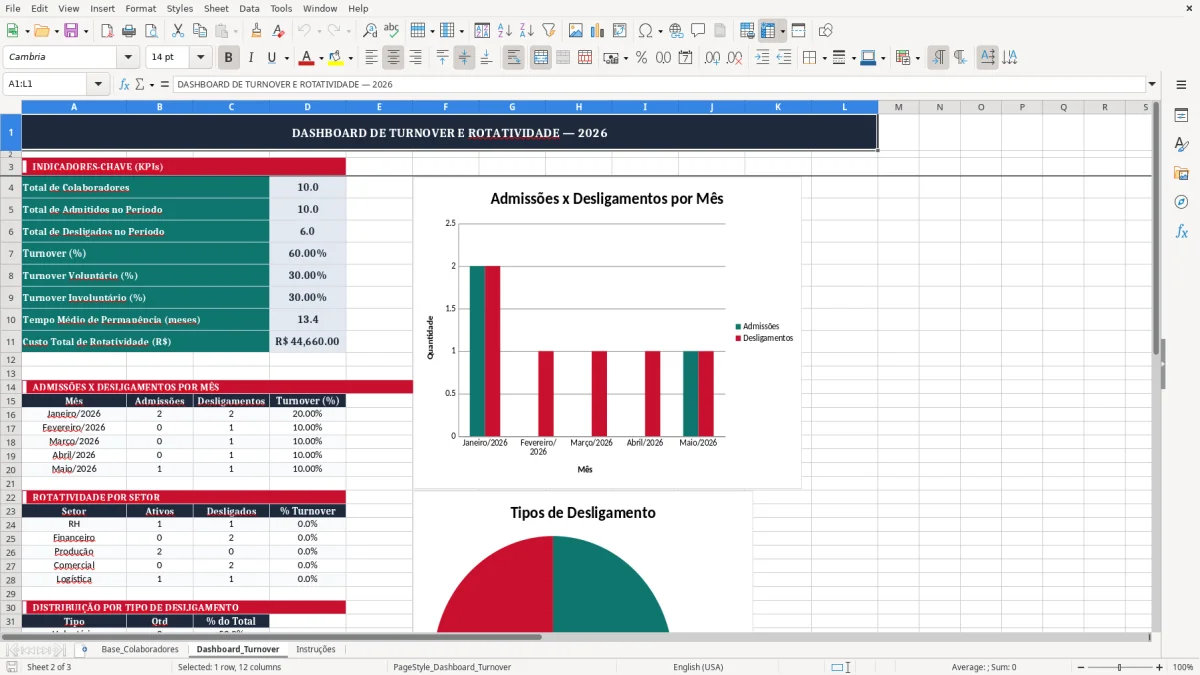Click Clear Direct Formatting icon
Viewport: 1200px width, 675px height.
278,31
